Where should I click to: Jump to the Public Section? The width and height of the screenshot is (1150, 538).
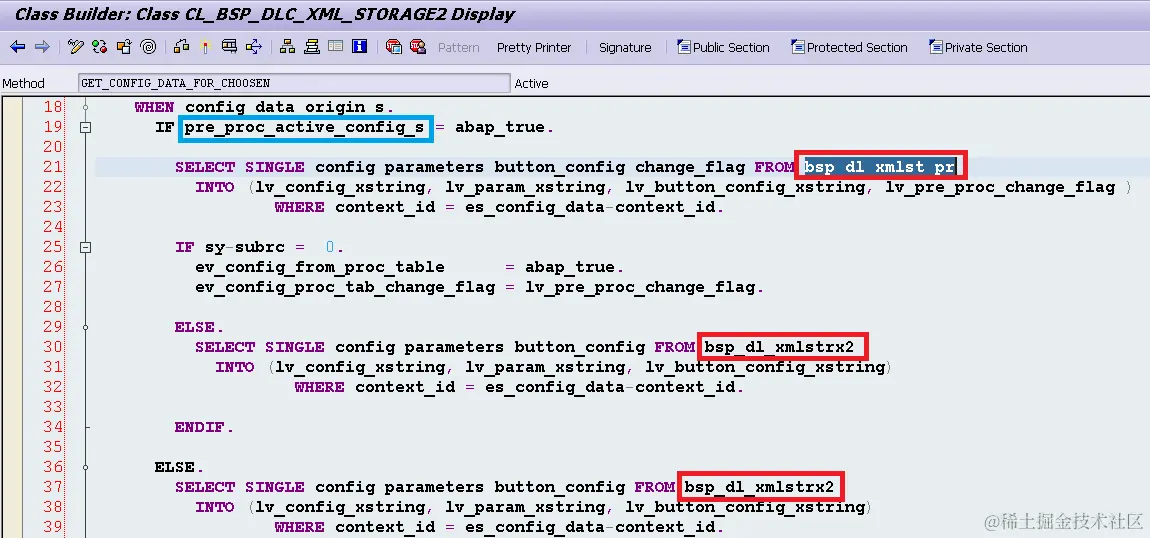[723, 48]
